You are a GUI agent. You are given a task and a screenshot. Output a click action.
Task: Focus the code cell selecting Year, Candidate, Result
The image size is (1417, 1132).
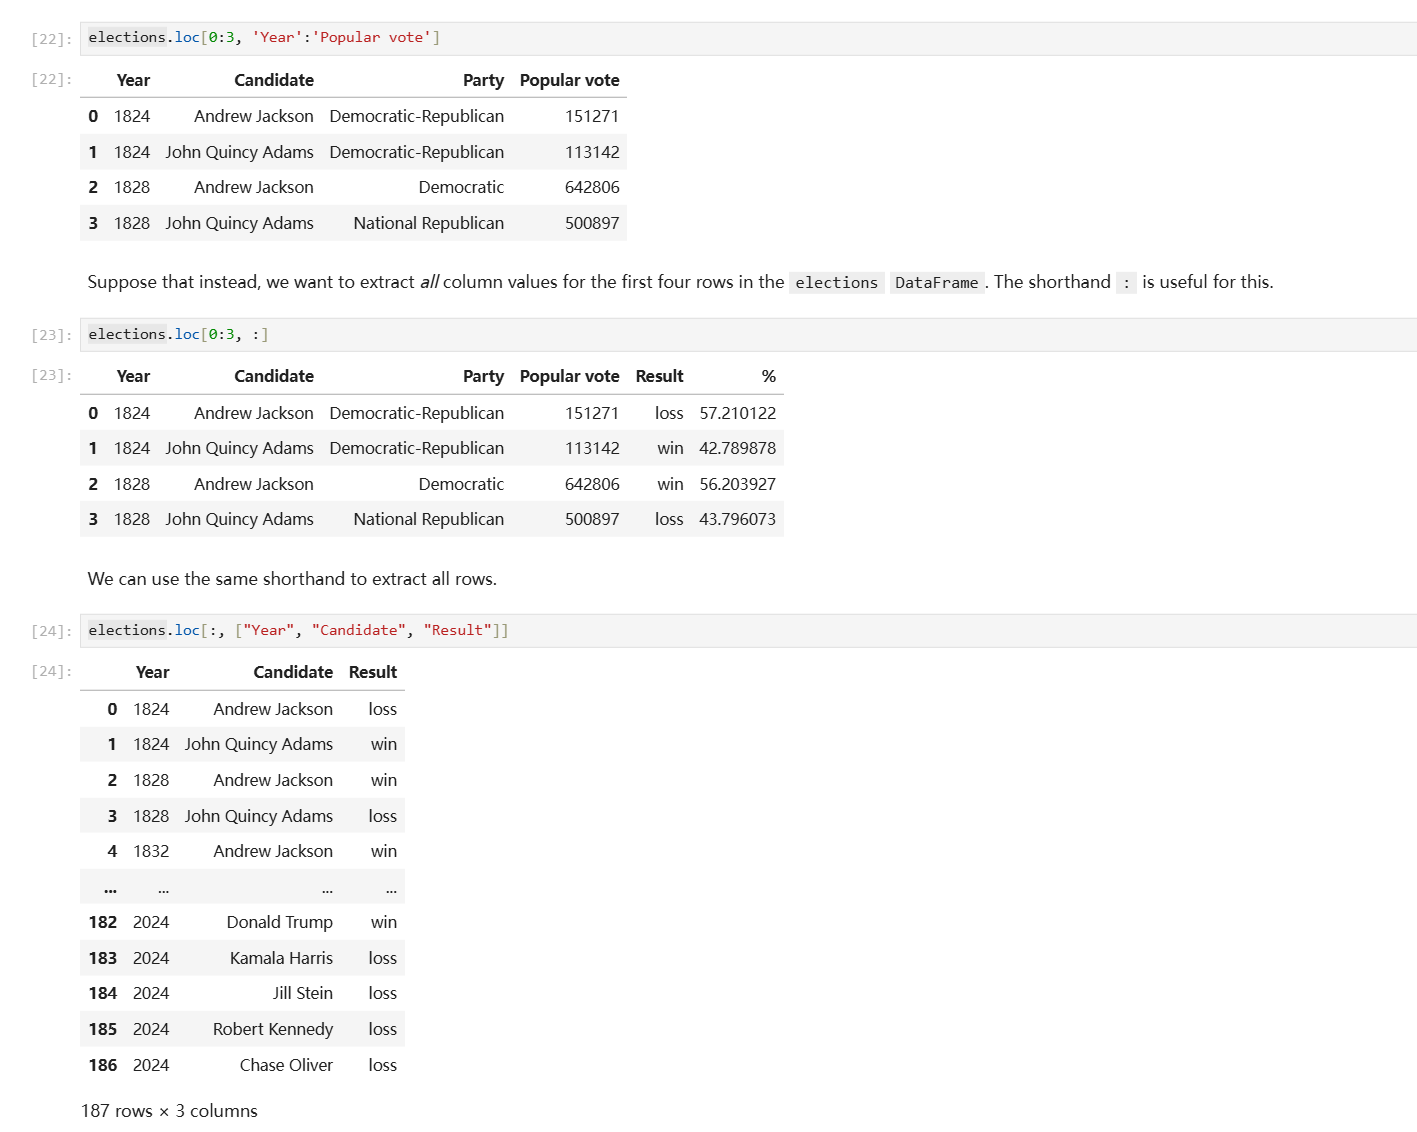pyautogui.click(x=700, y=631)
